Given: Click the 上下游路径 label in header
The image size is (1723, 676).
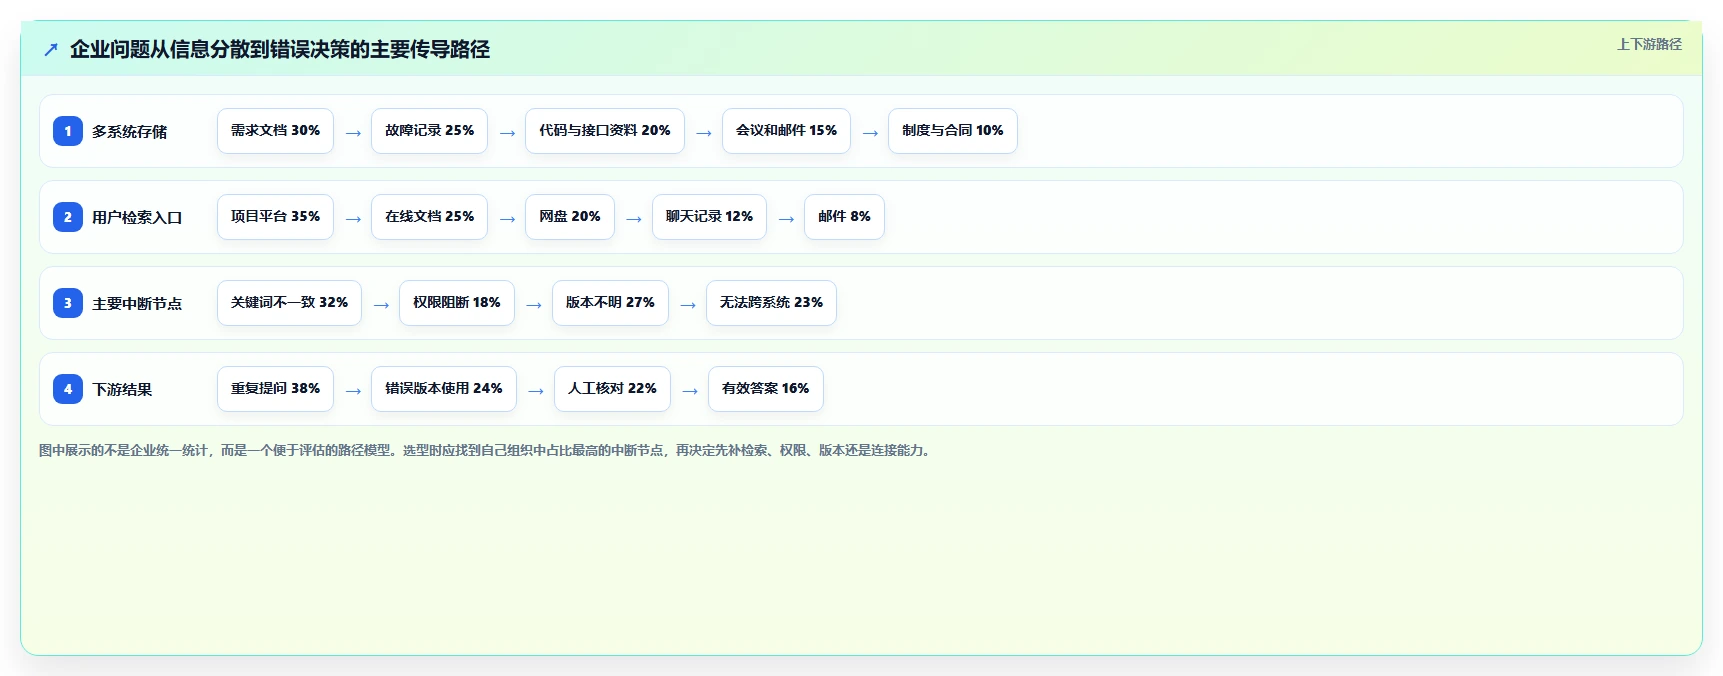Looking at the screenshot, I should pyautogui.click(x=1649, y=44).
